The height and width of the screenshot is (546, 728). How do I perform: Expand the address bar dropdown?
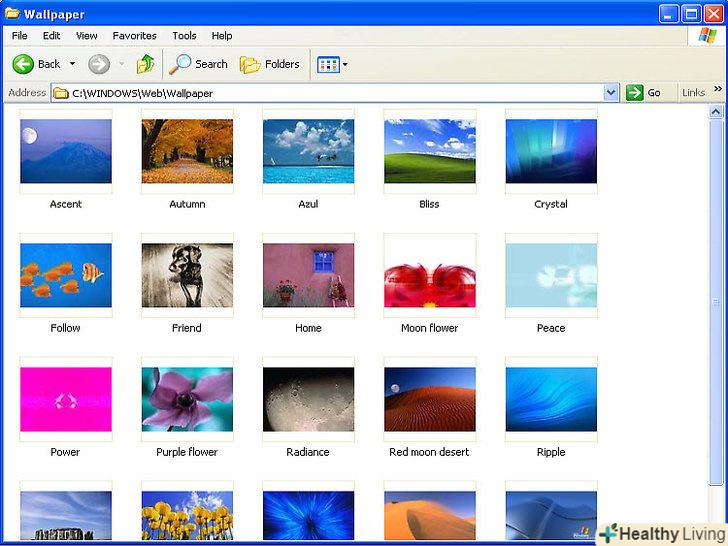coord(611,93)
